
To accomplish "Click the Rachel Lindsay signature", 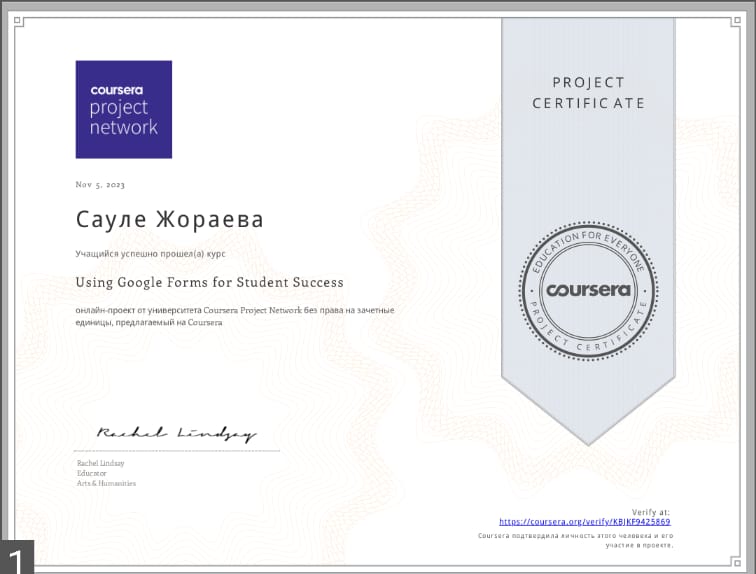I will point(176,434).
